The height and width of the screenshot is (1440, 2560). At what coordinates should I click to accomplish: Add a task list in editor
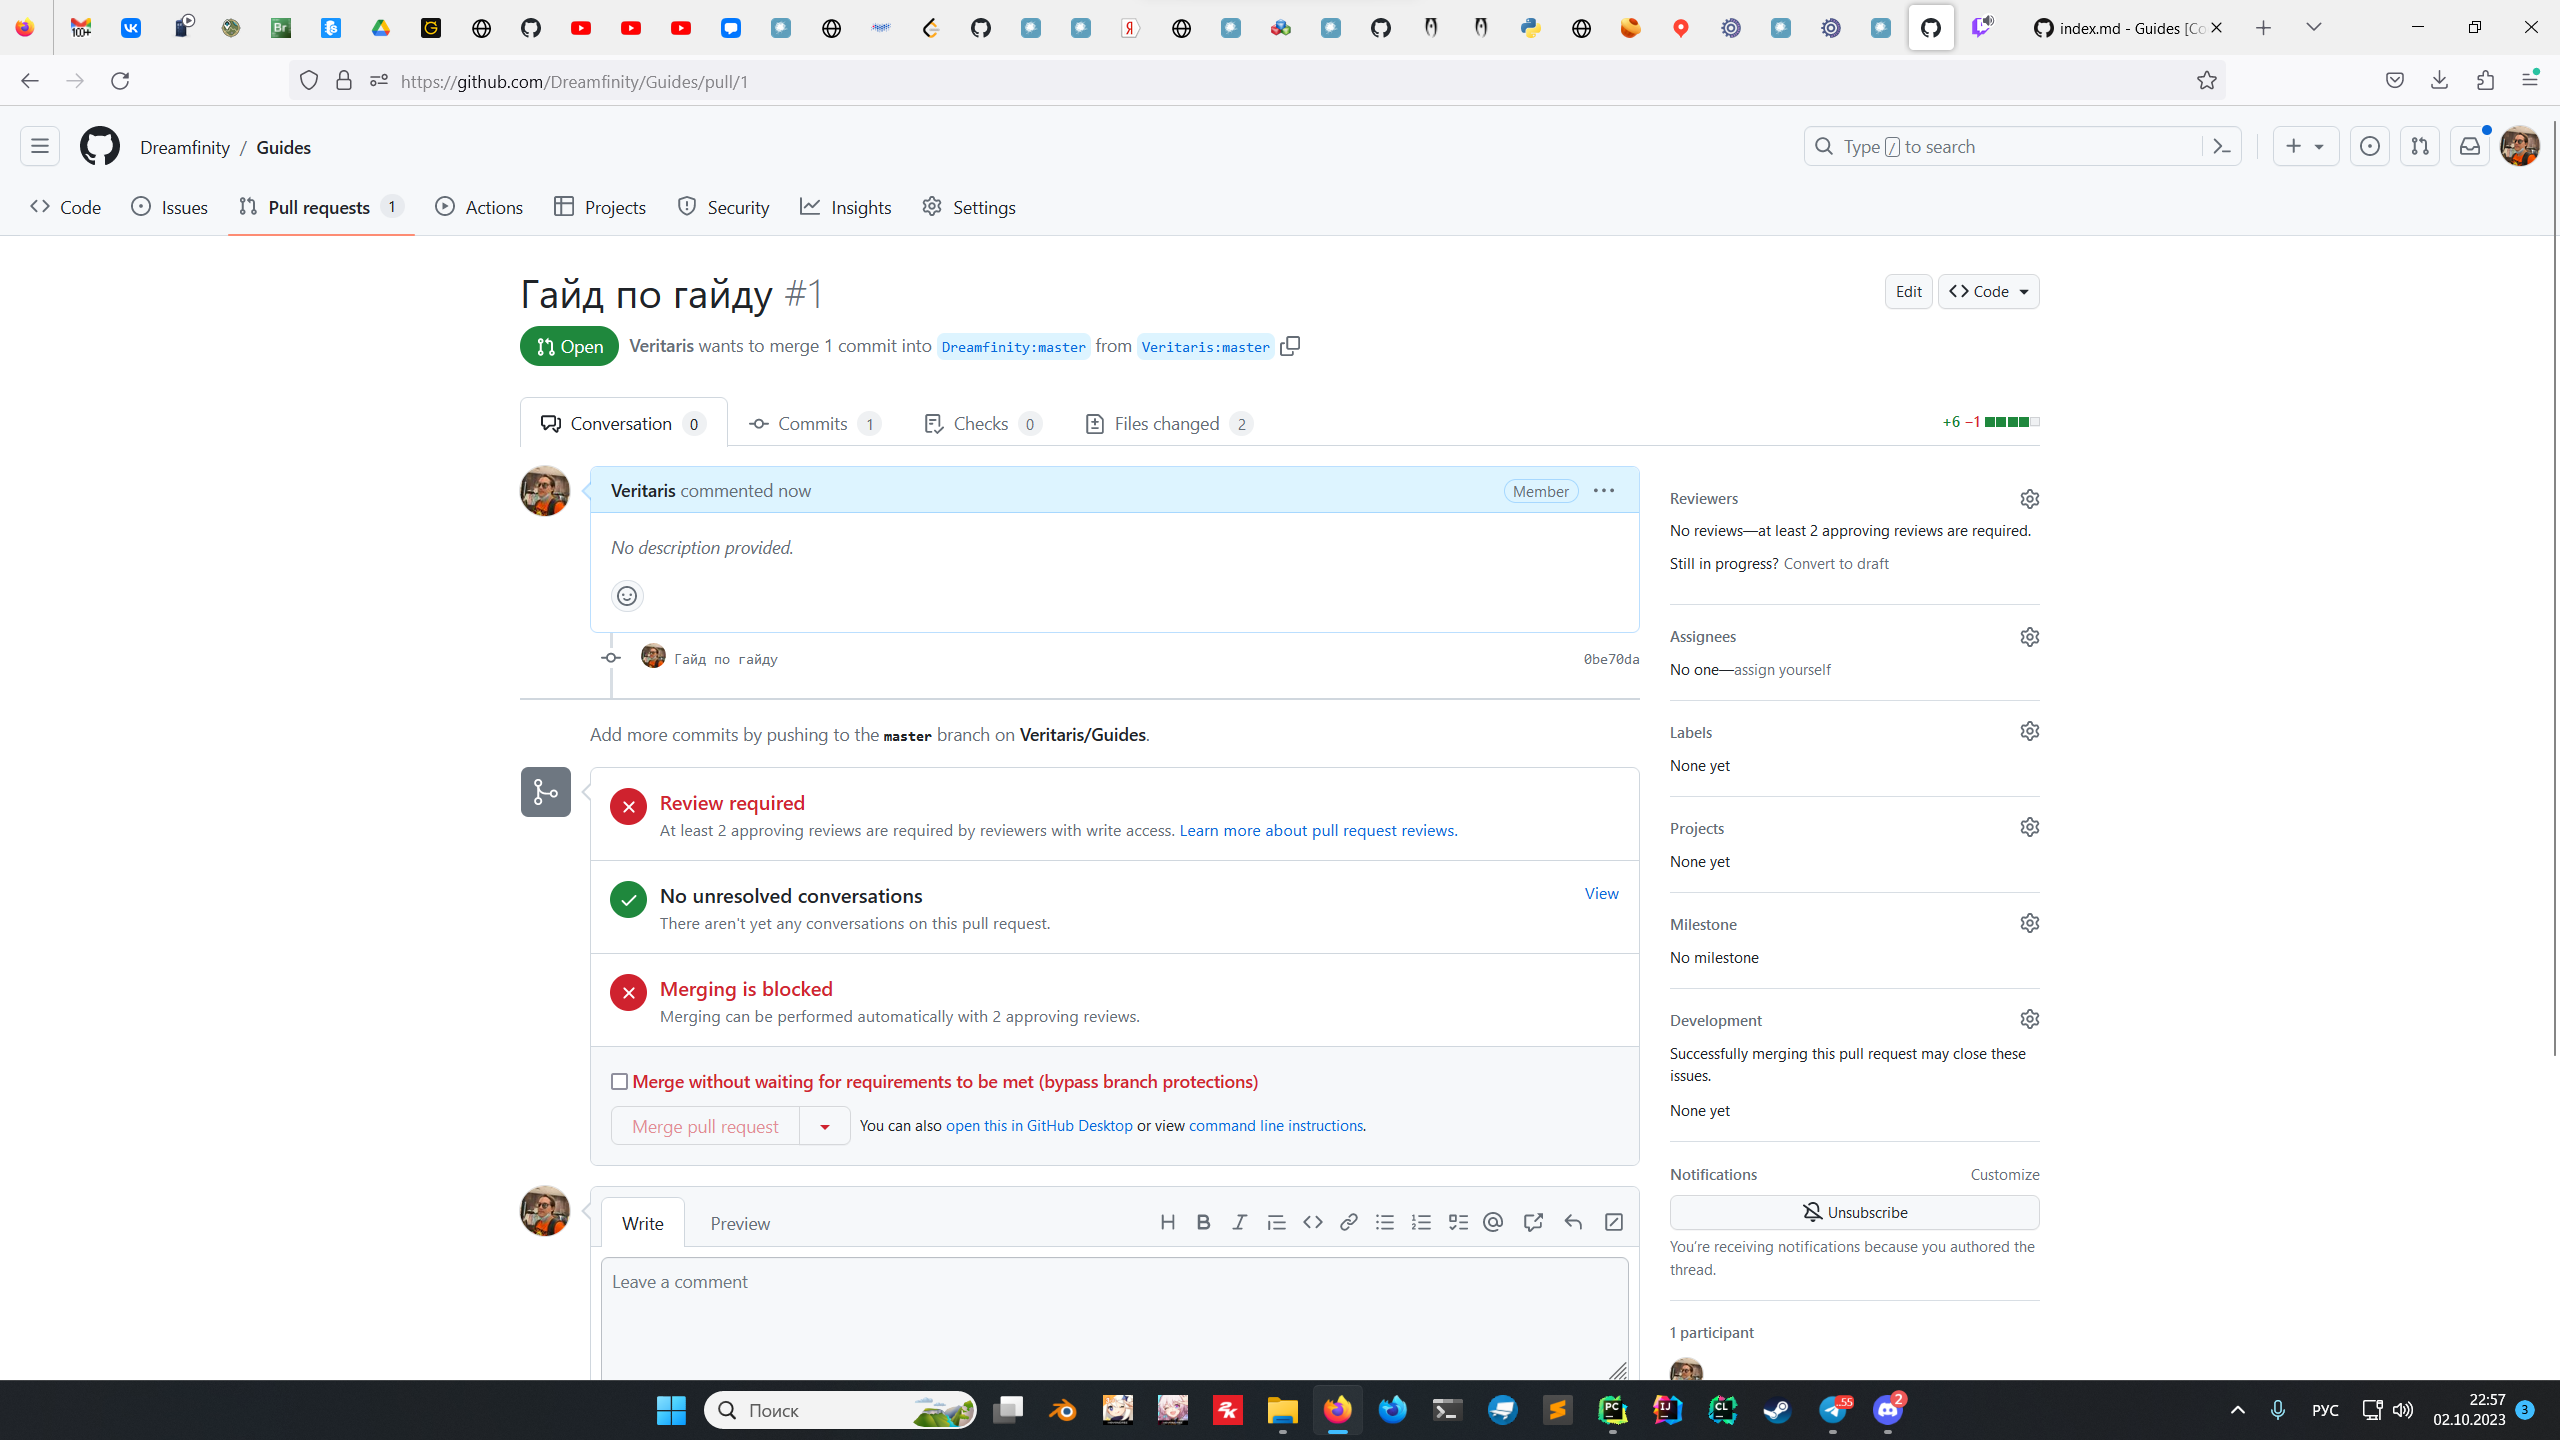1458,1222
